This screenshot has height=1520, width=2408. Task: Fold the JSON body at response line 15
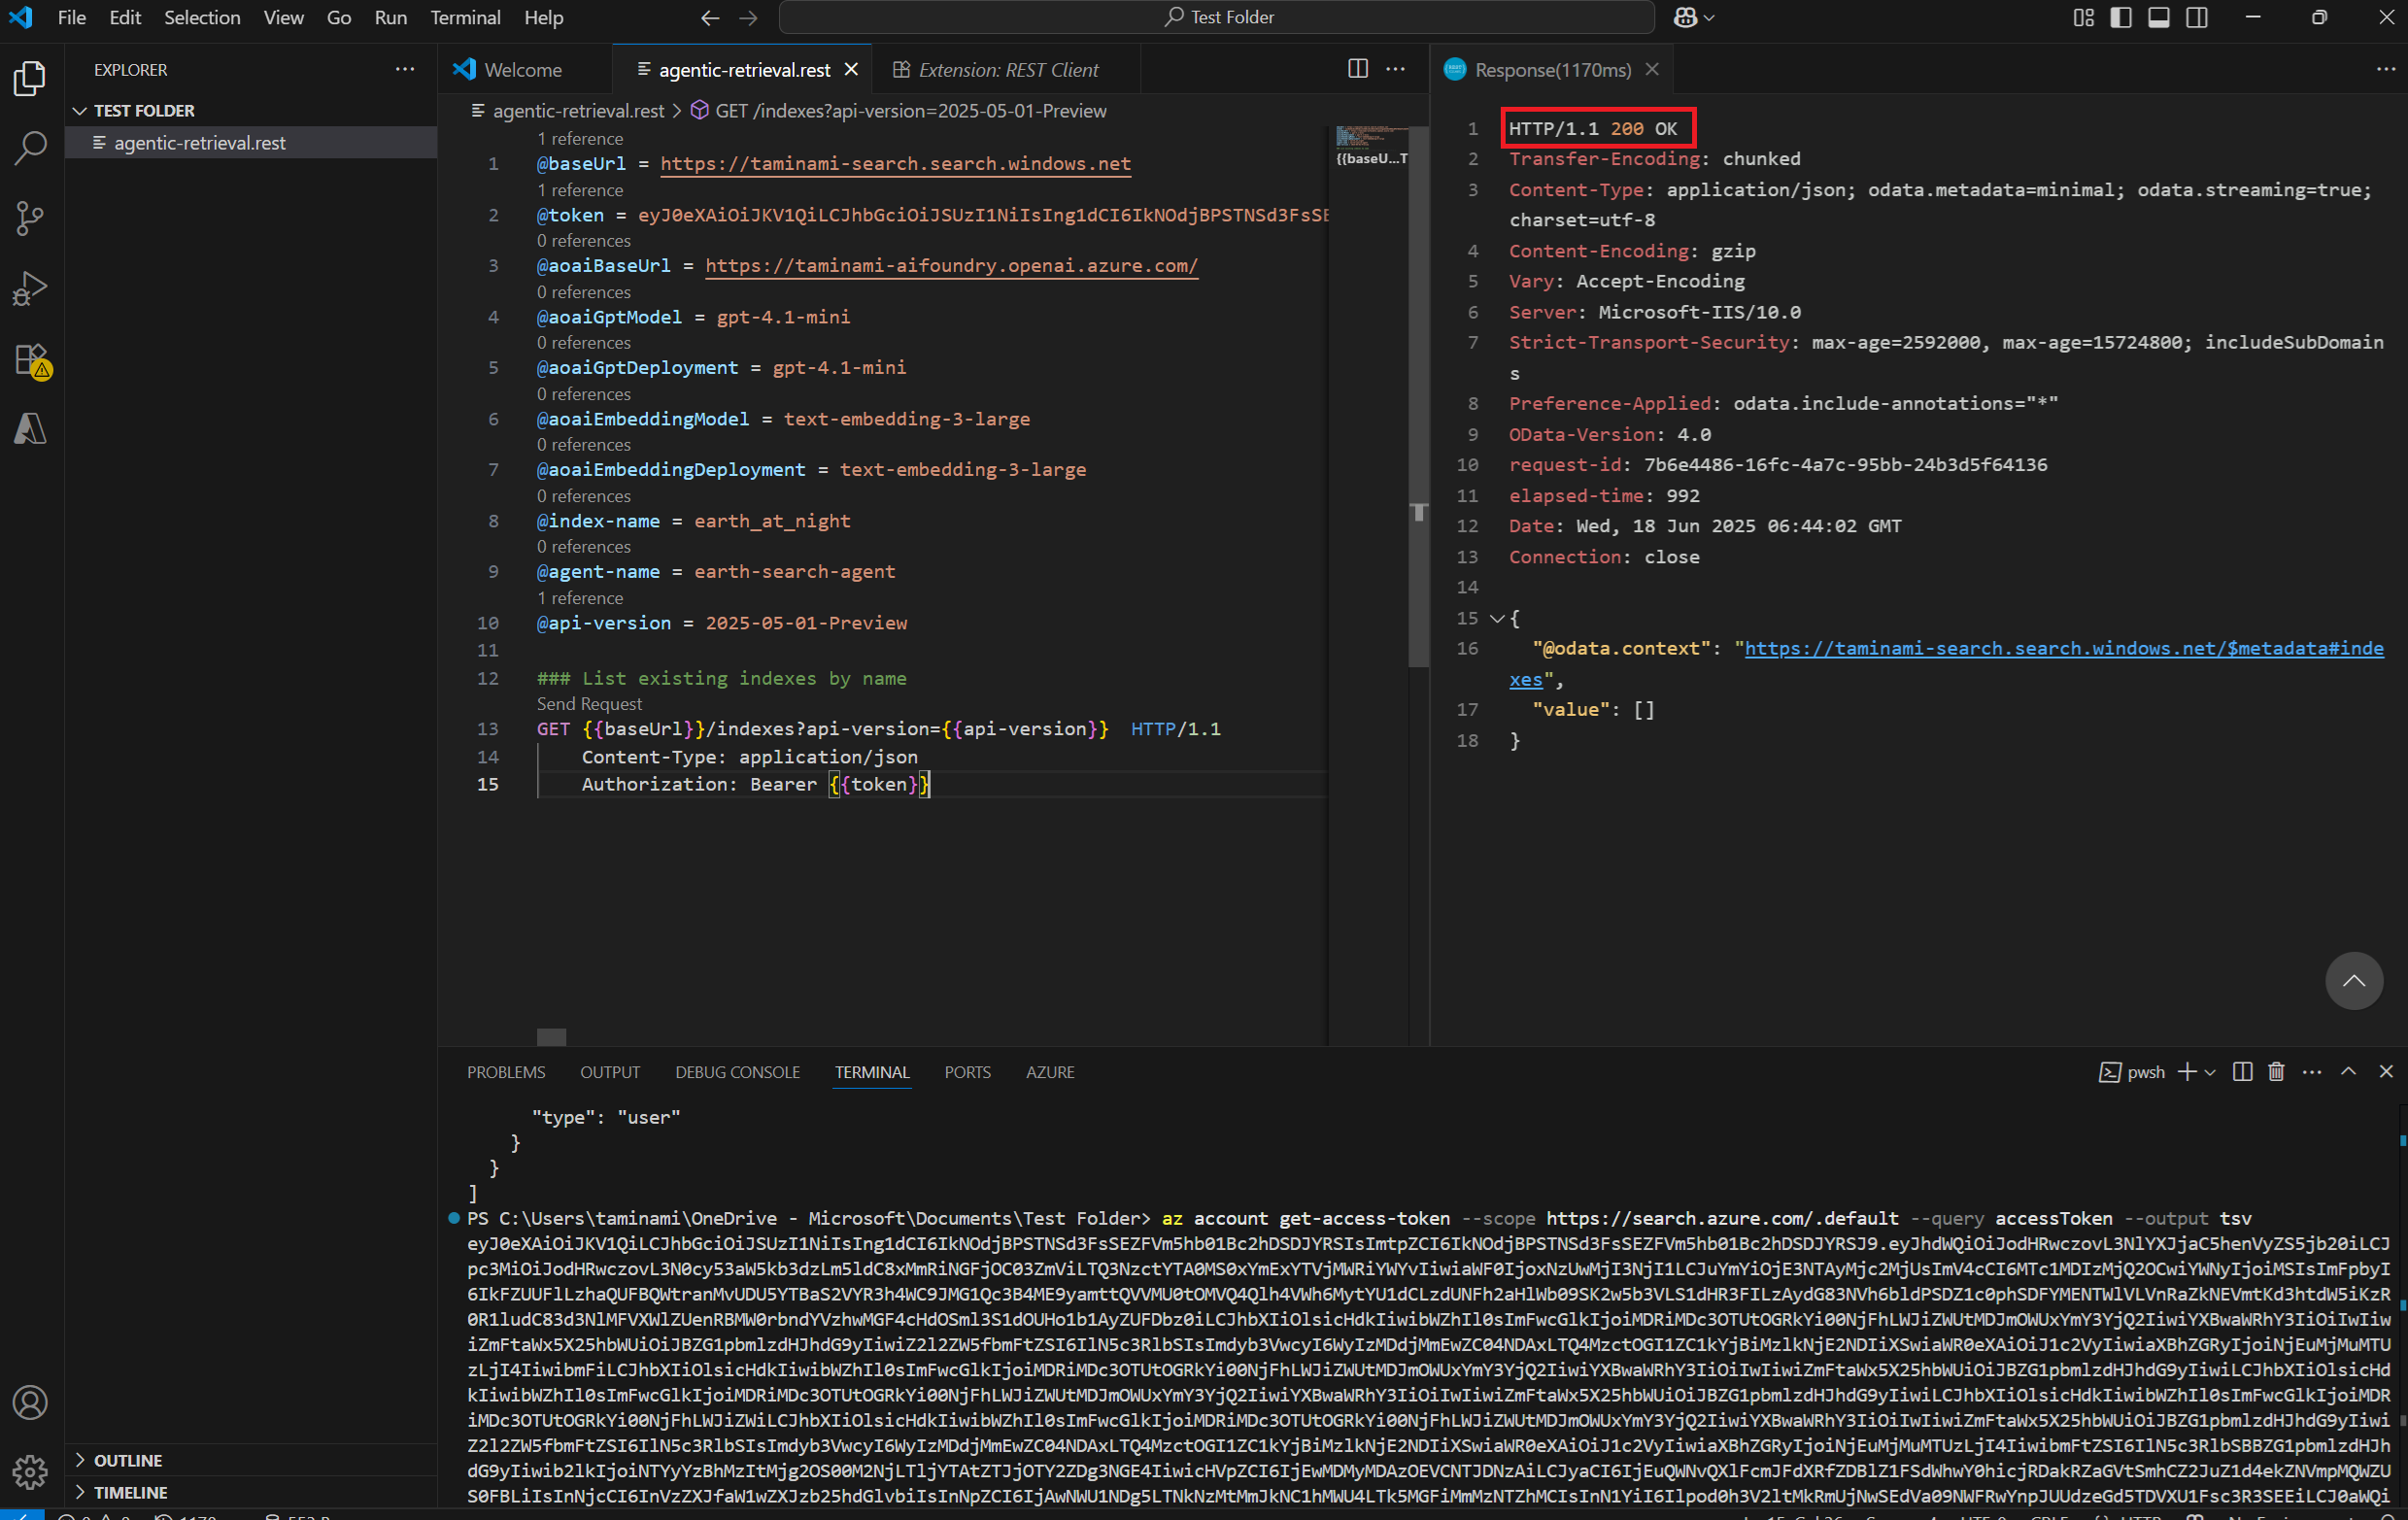click(1497, 618)
